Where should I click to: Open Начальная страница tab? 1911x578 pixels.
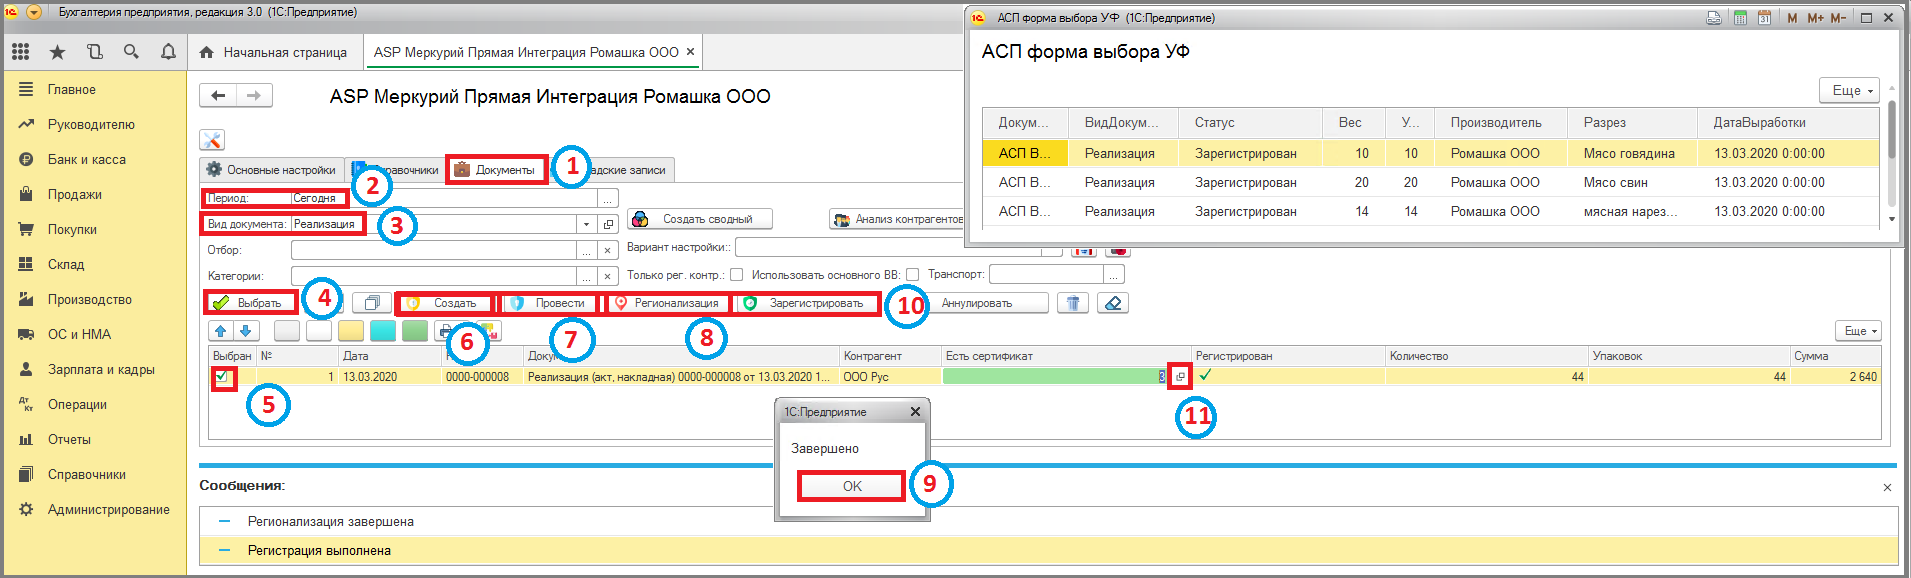coord(274,52)
